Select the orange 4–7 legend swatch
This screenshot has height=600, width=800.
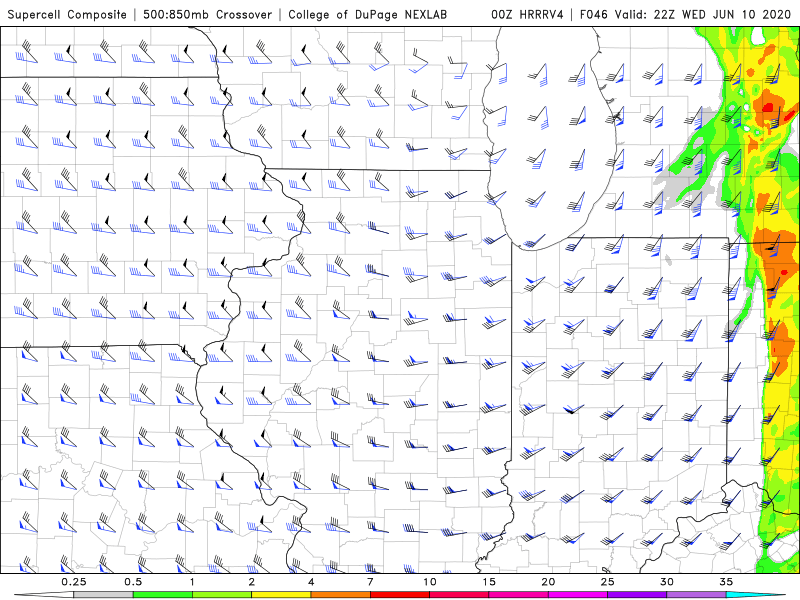340,595
